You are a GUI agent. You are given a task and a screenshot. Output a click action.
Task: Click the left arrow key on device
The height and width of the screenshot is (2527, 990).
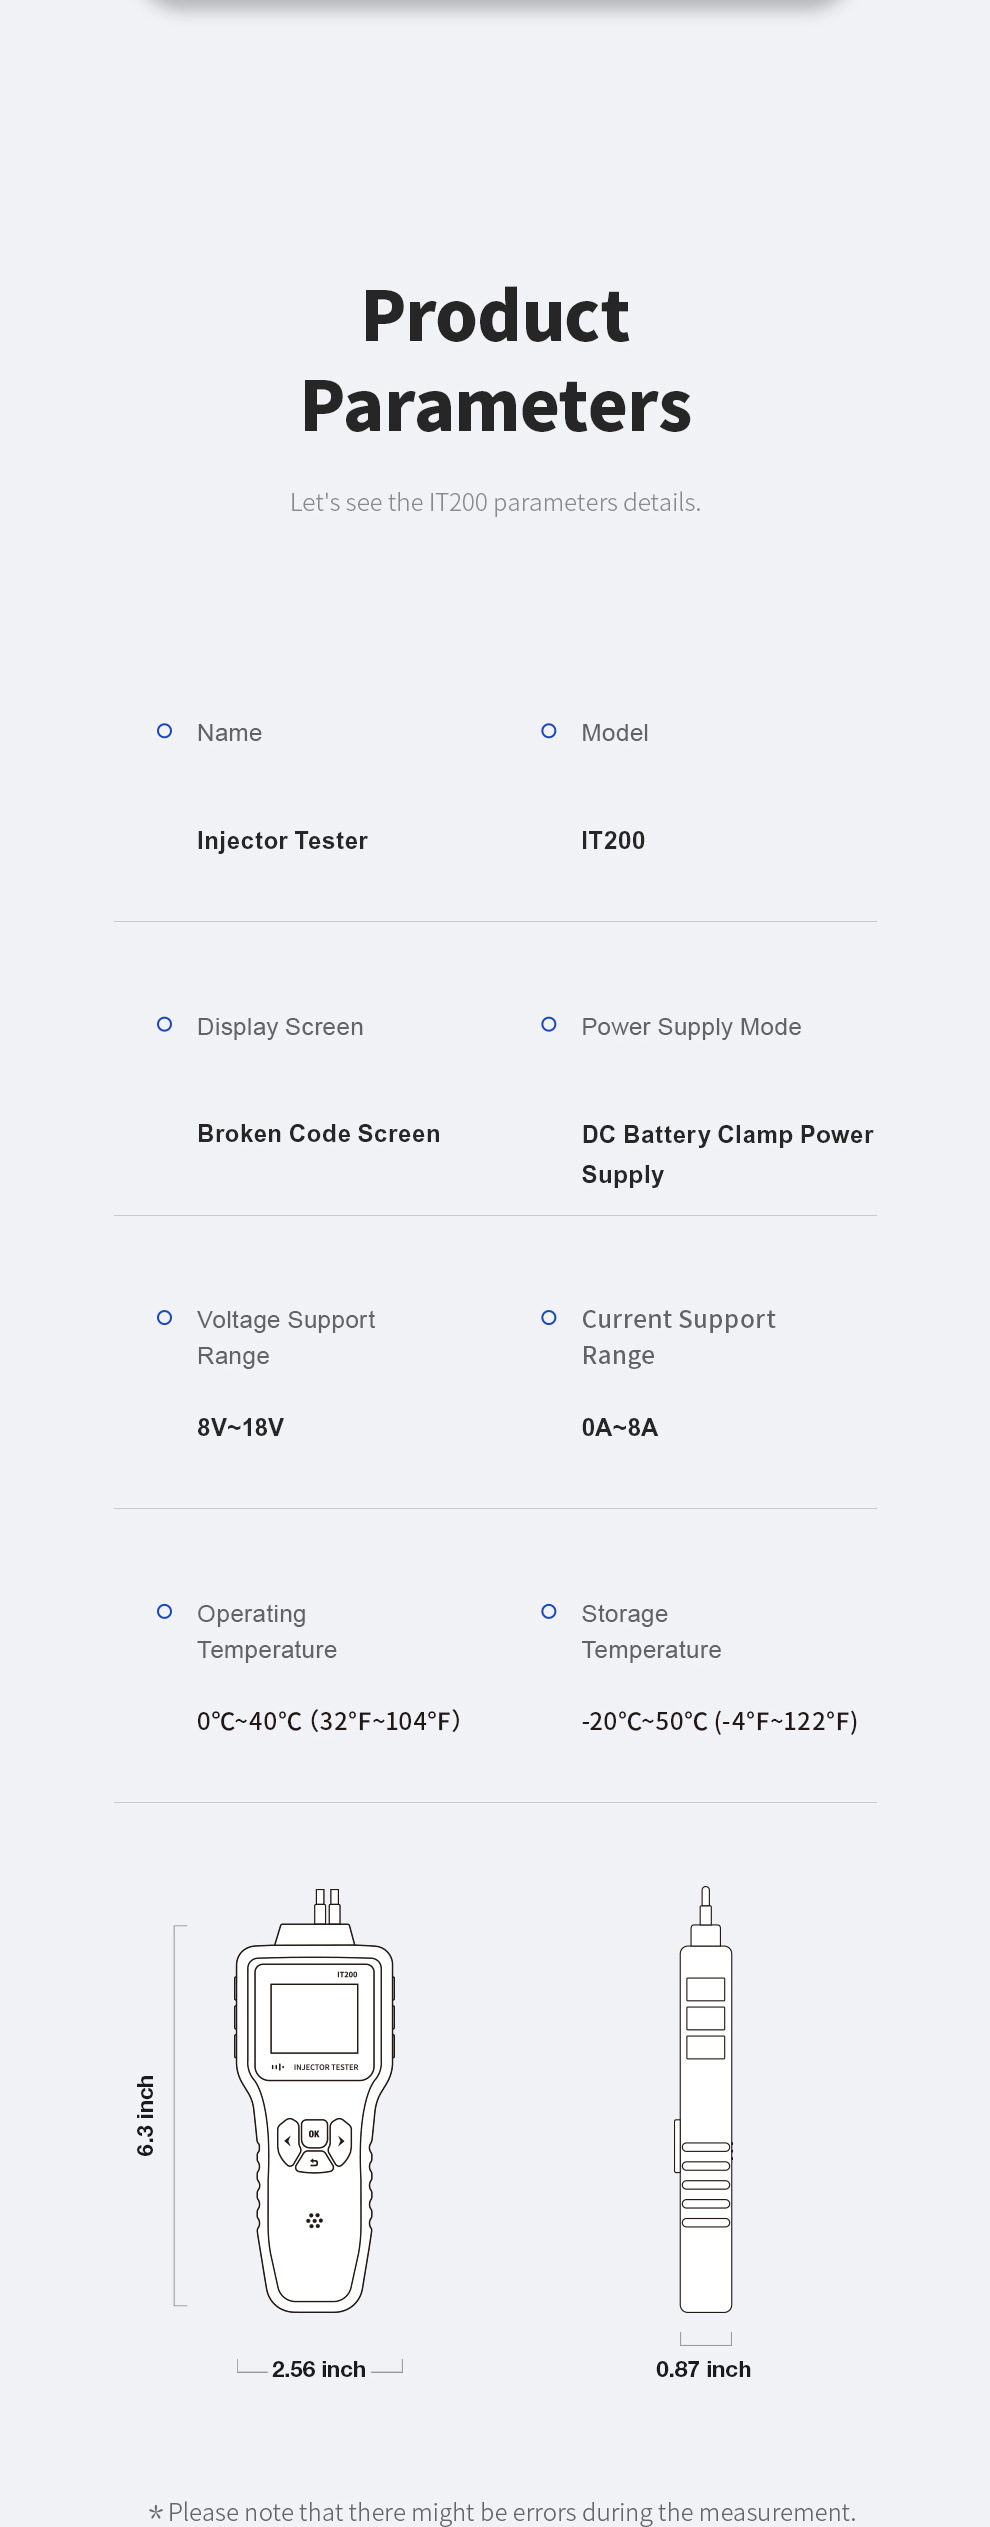pyautogui.click(x=288, y=2142)
